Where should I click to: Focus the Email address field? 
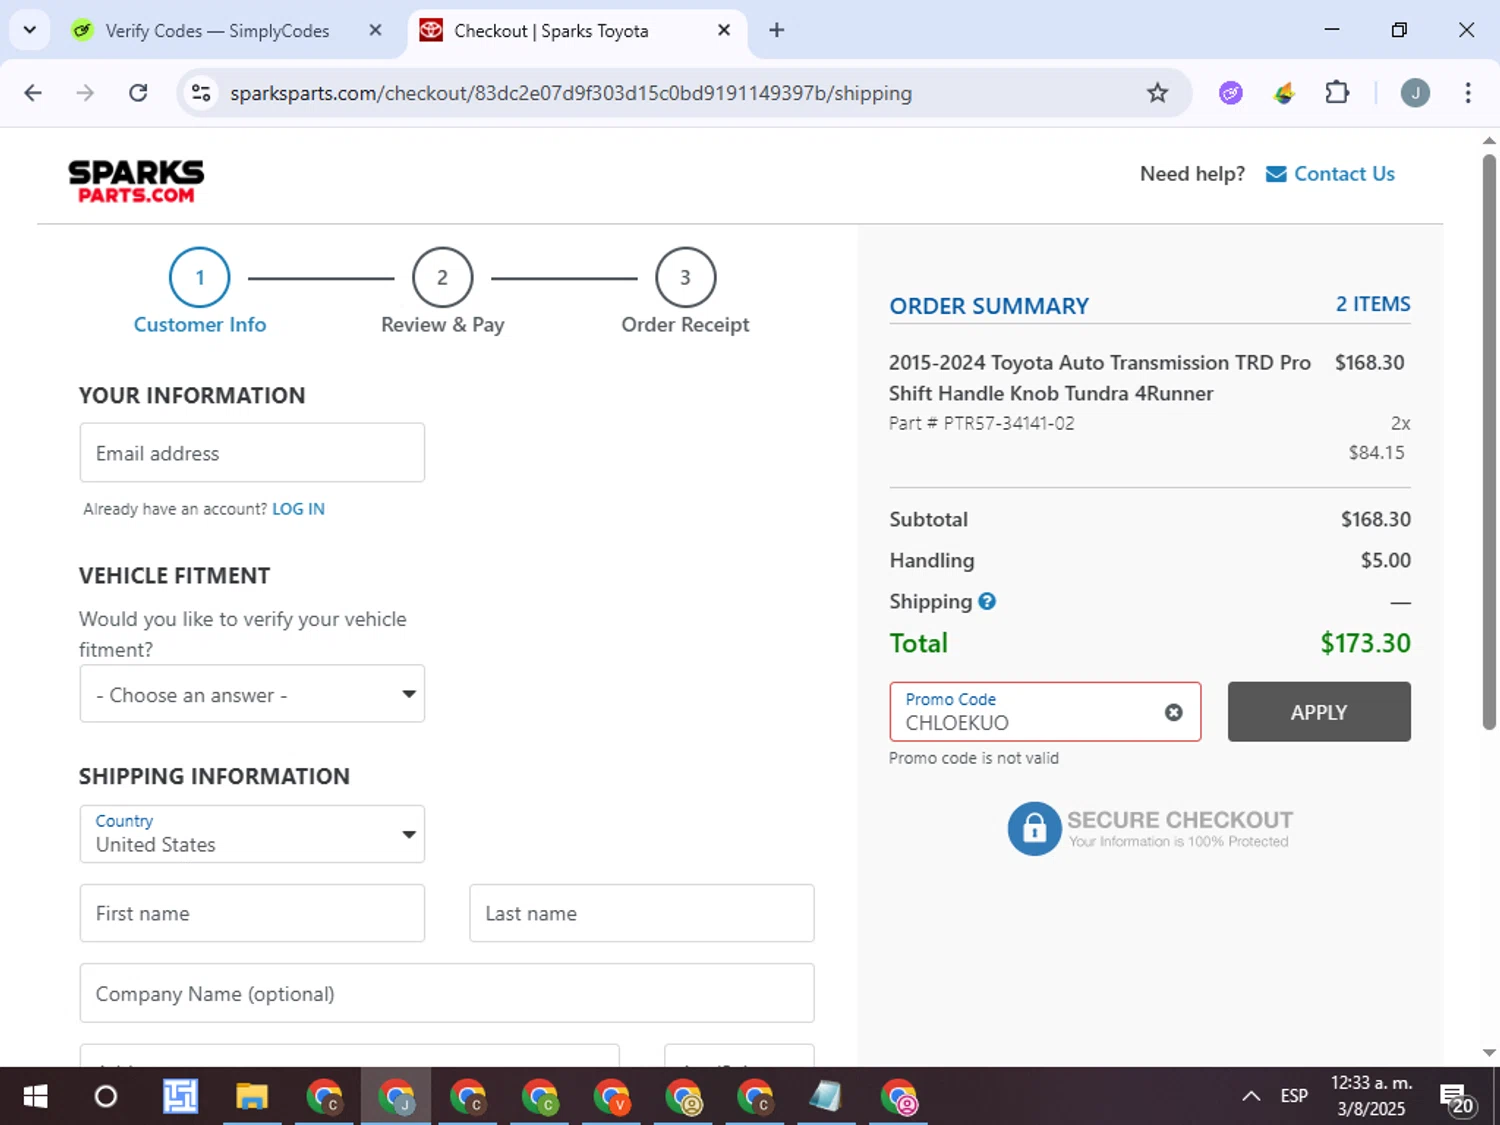coord(252,453)
